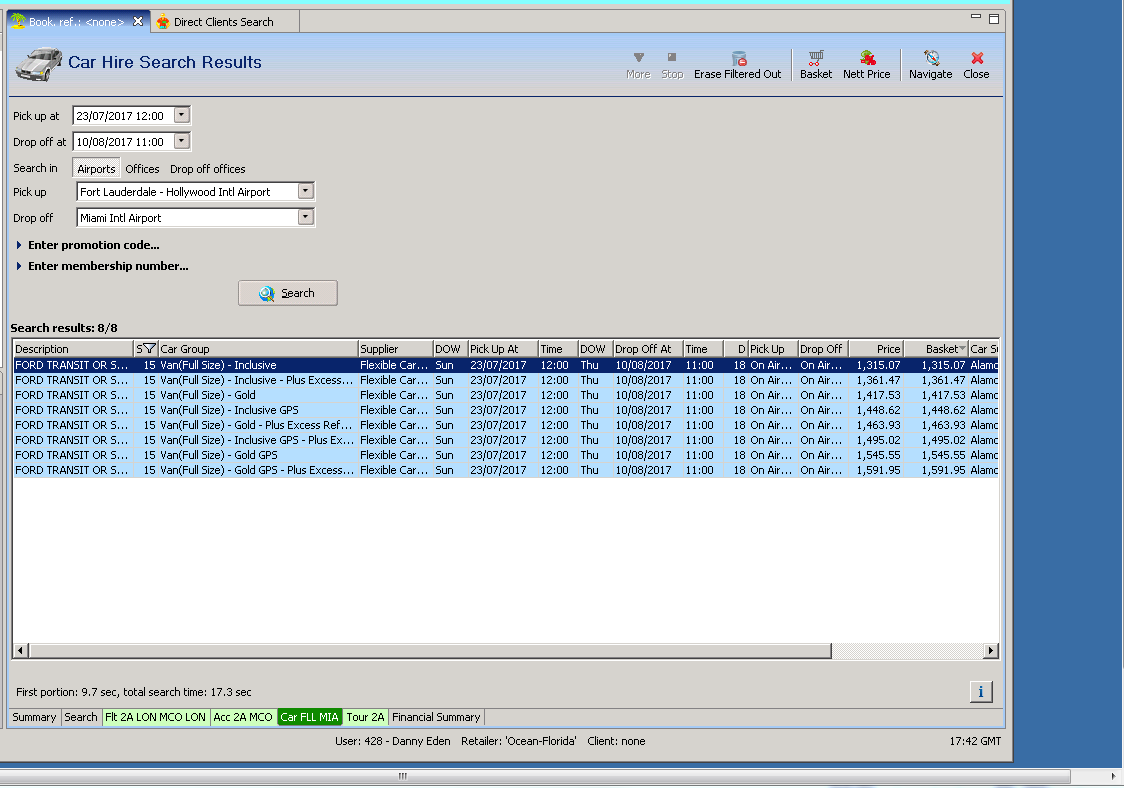Switch to the Financial Summary tab

(436, 717)
